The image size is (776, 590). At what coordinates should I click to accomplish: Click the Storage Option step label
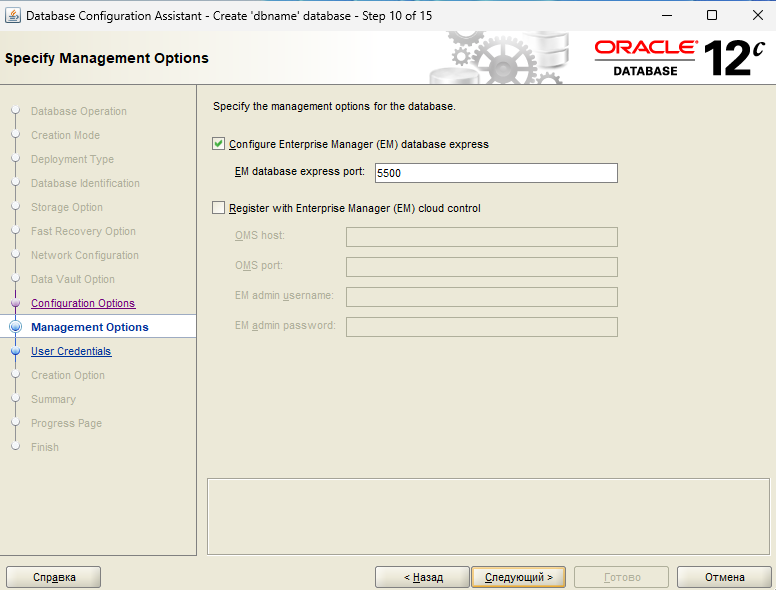(67, 207)
